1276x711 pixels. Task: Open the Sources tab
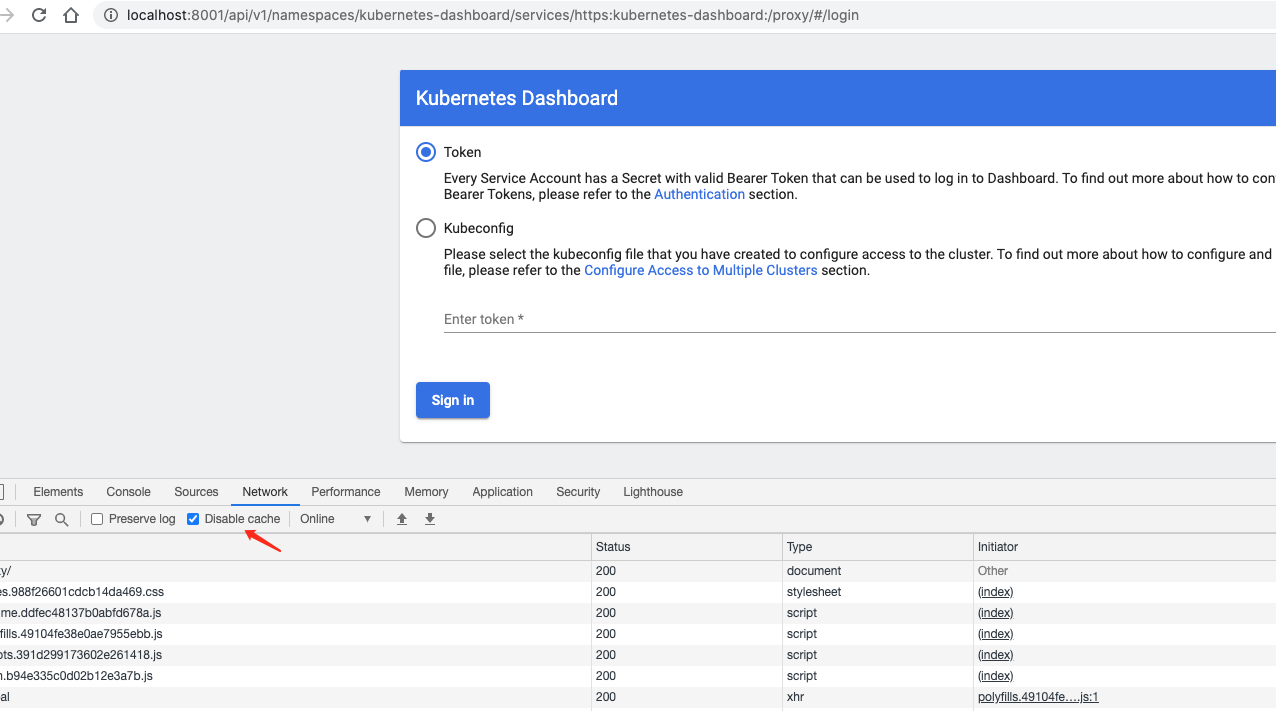point(196,492)
